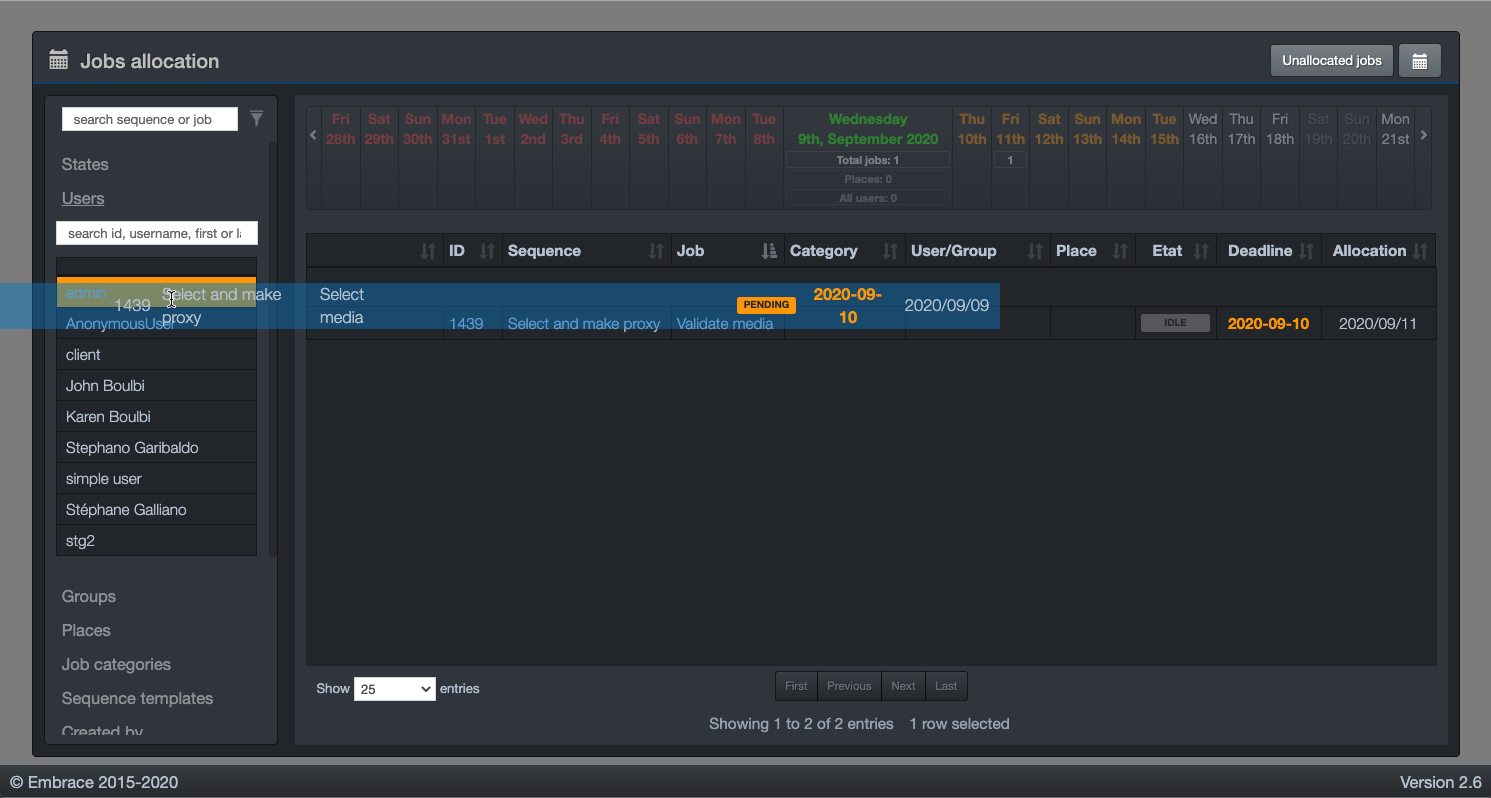Select user client in the list
Image resolution: width=1491 pixels, height=798 pixels.
156,355
